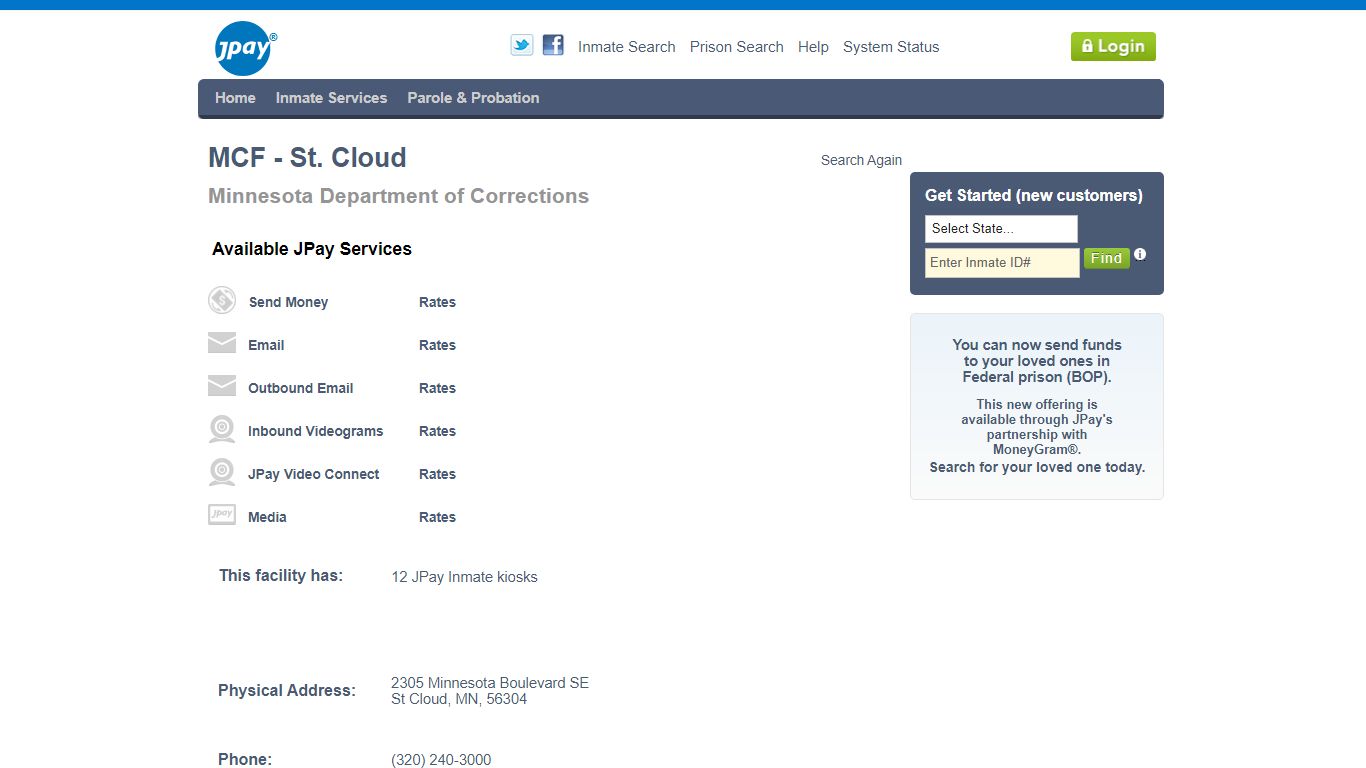View Rates for Media
This screenshot has height=768, width=1366.
coord(437,517)
